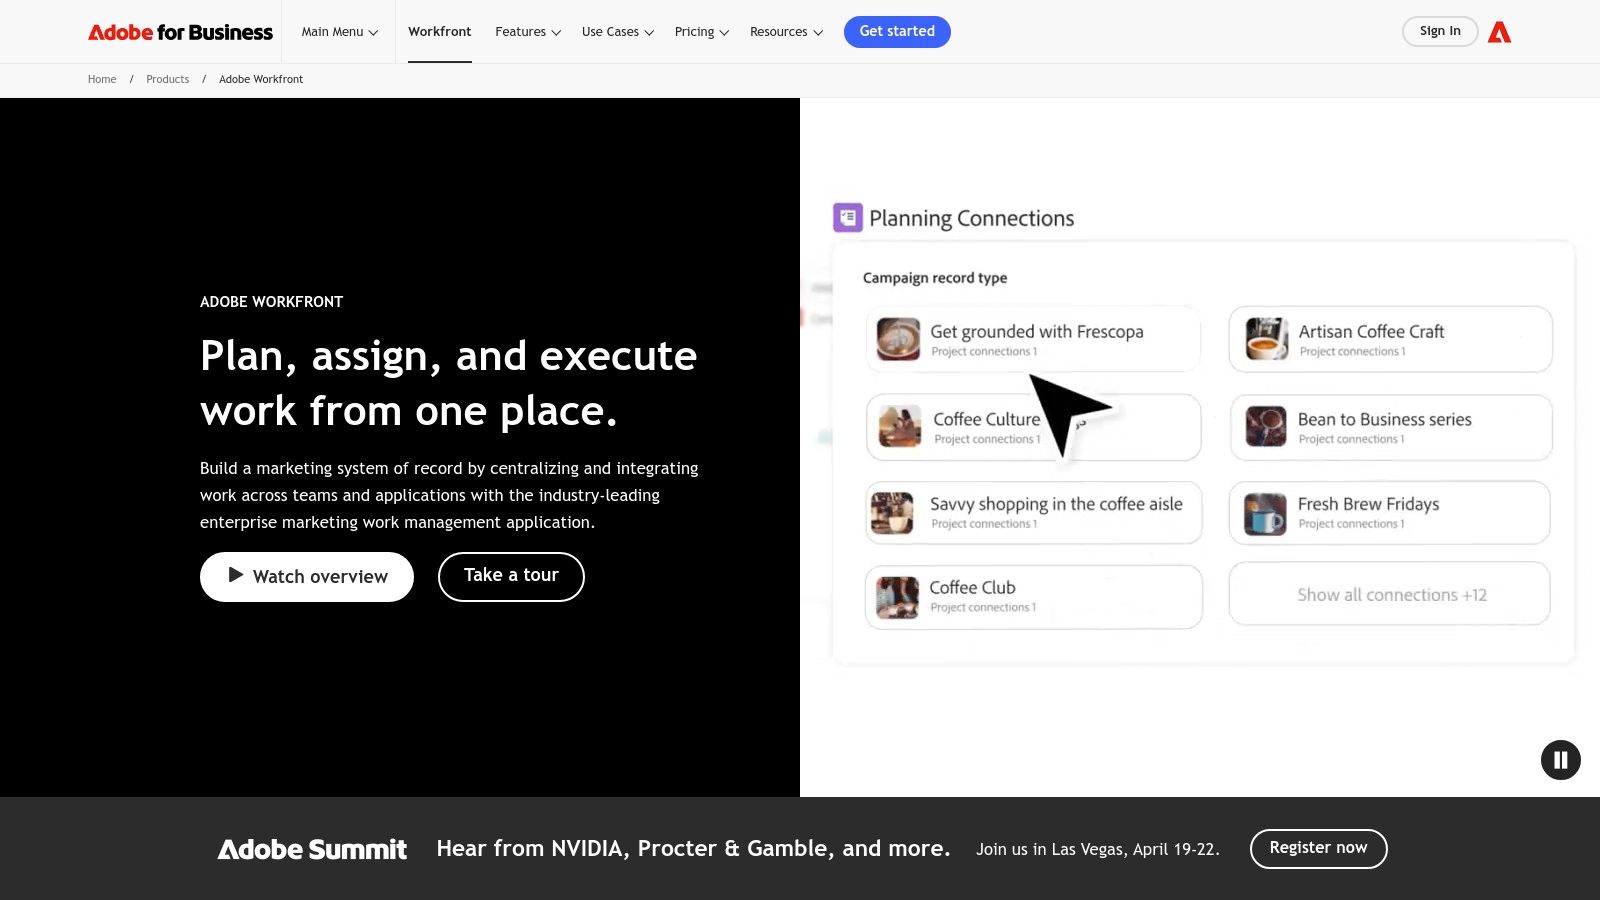Pause the hero animation
The image size is (1600, 900).
tap(1560, 760)
